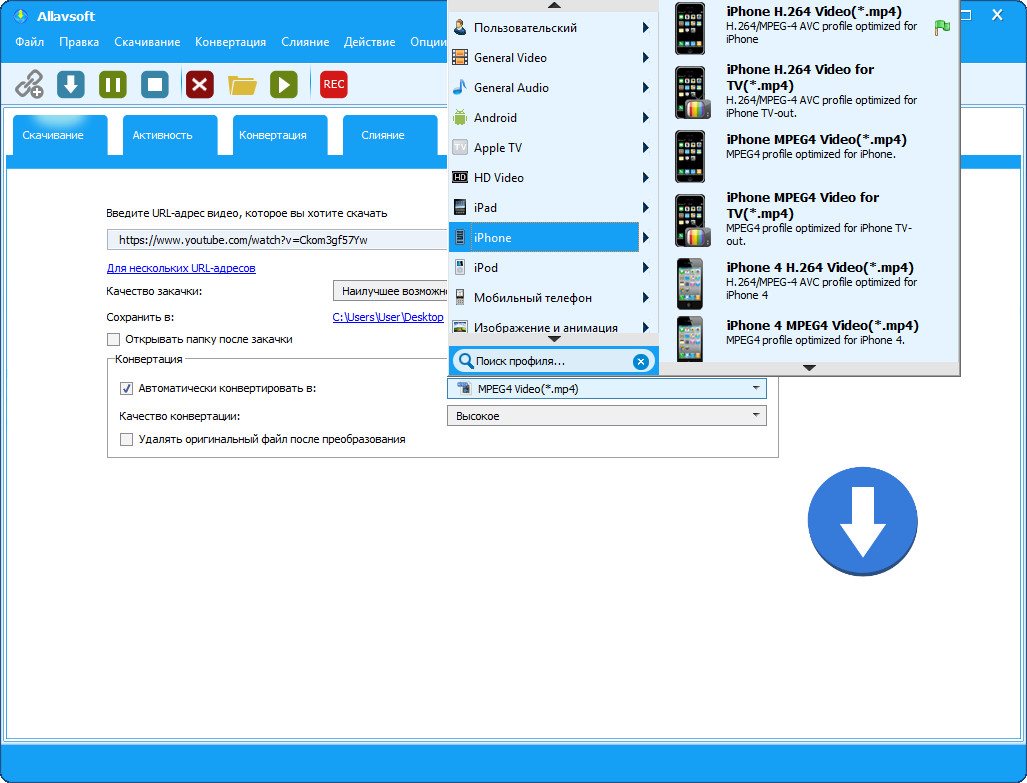Delete item with red X toolbar icon
The image size is (1027, 783).
(x=200, y=85)
